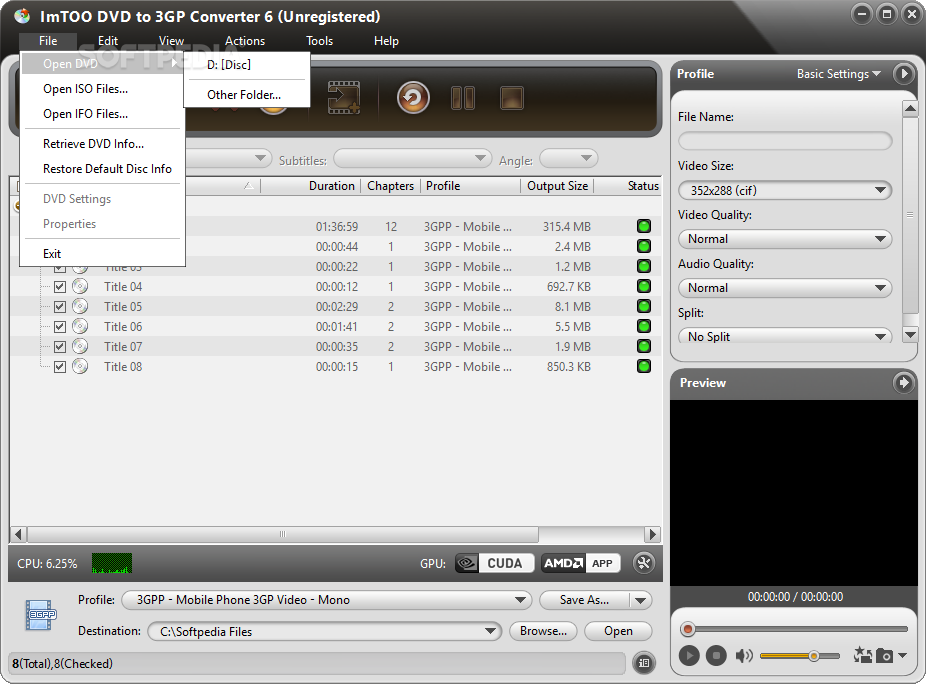Choose Restore Default Disc Info
Image resolution: width=926 pixels, height=684 pixels.
point(103,169)
